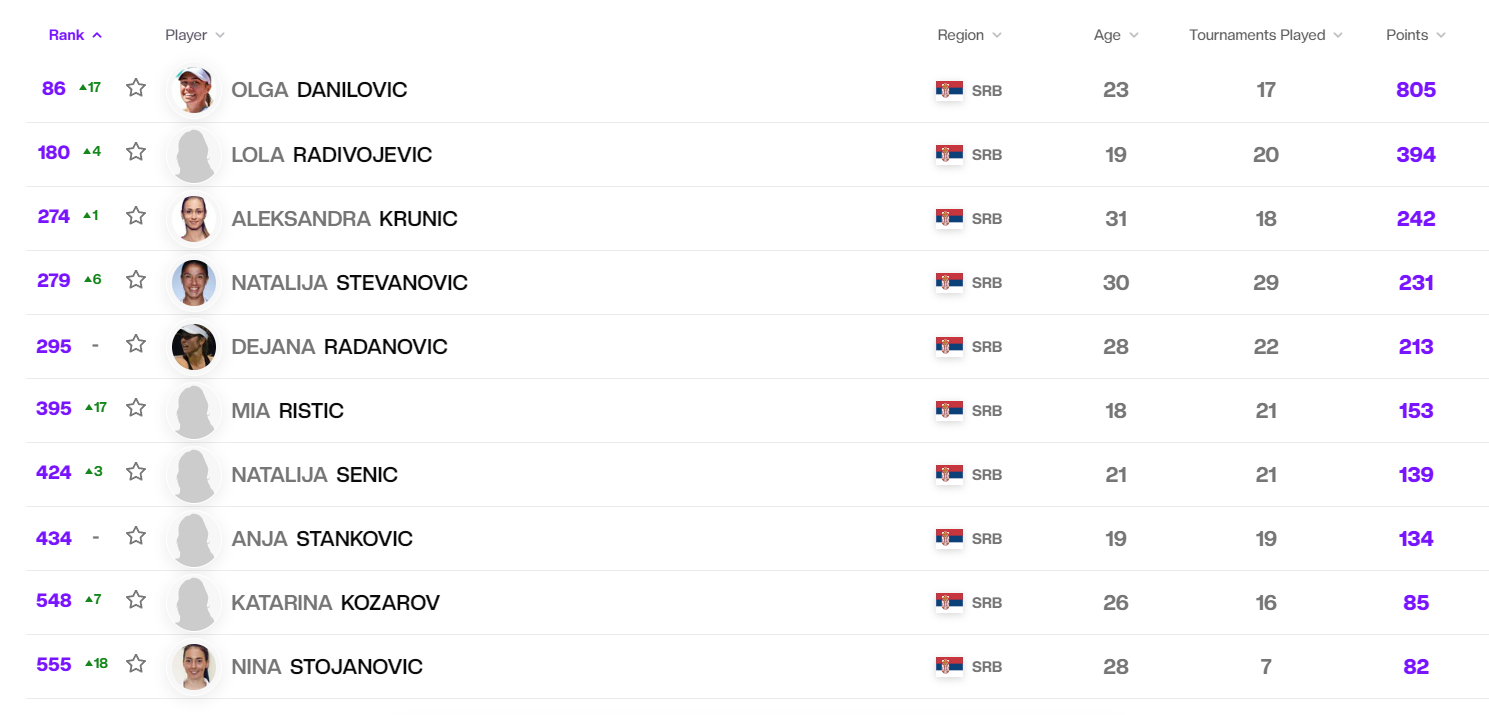
Task: Sort list by the Age header
Action: click(x=1115, y=35)
